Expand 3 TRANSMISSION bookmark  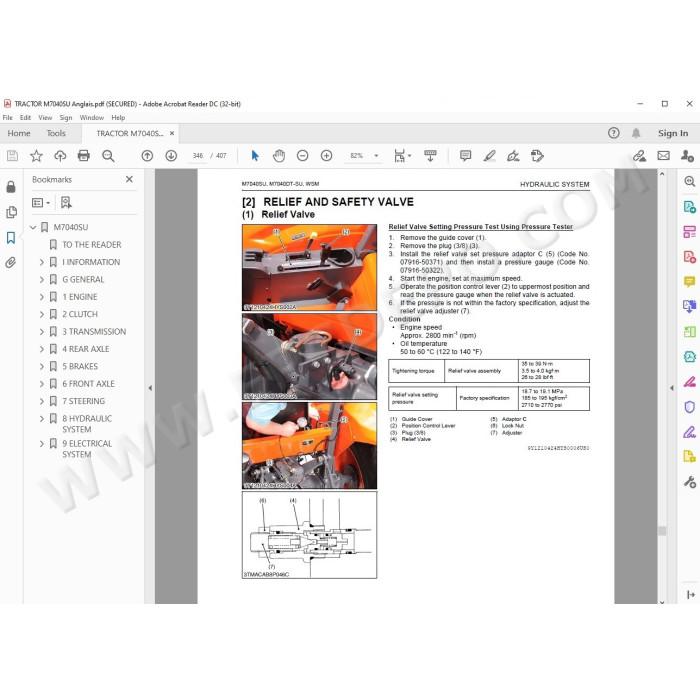click(42, 332)
